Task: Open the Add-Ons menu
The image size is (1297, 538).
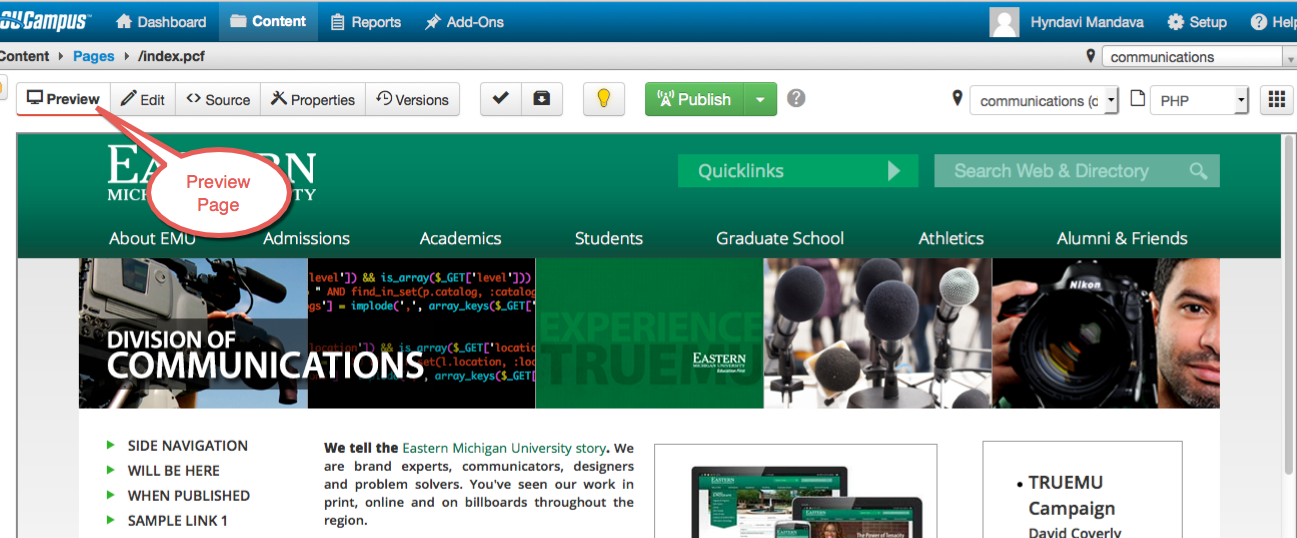Action: (464, 21)
